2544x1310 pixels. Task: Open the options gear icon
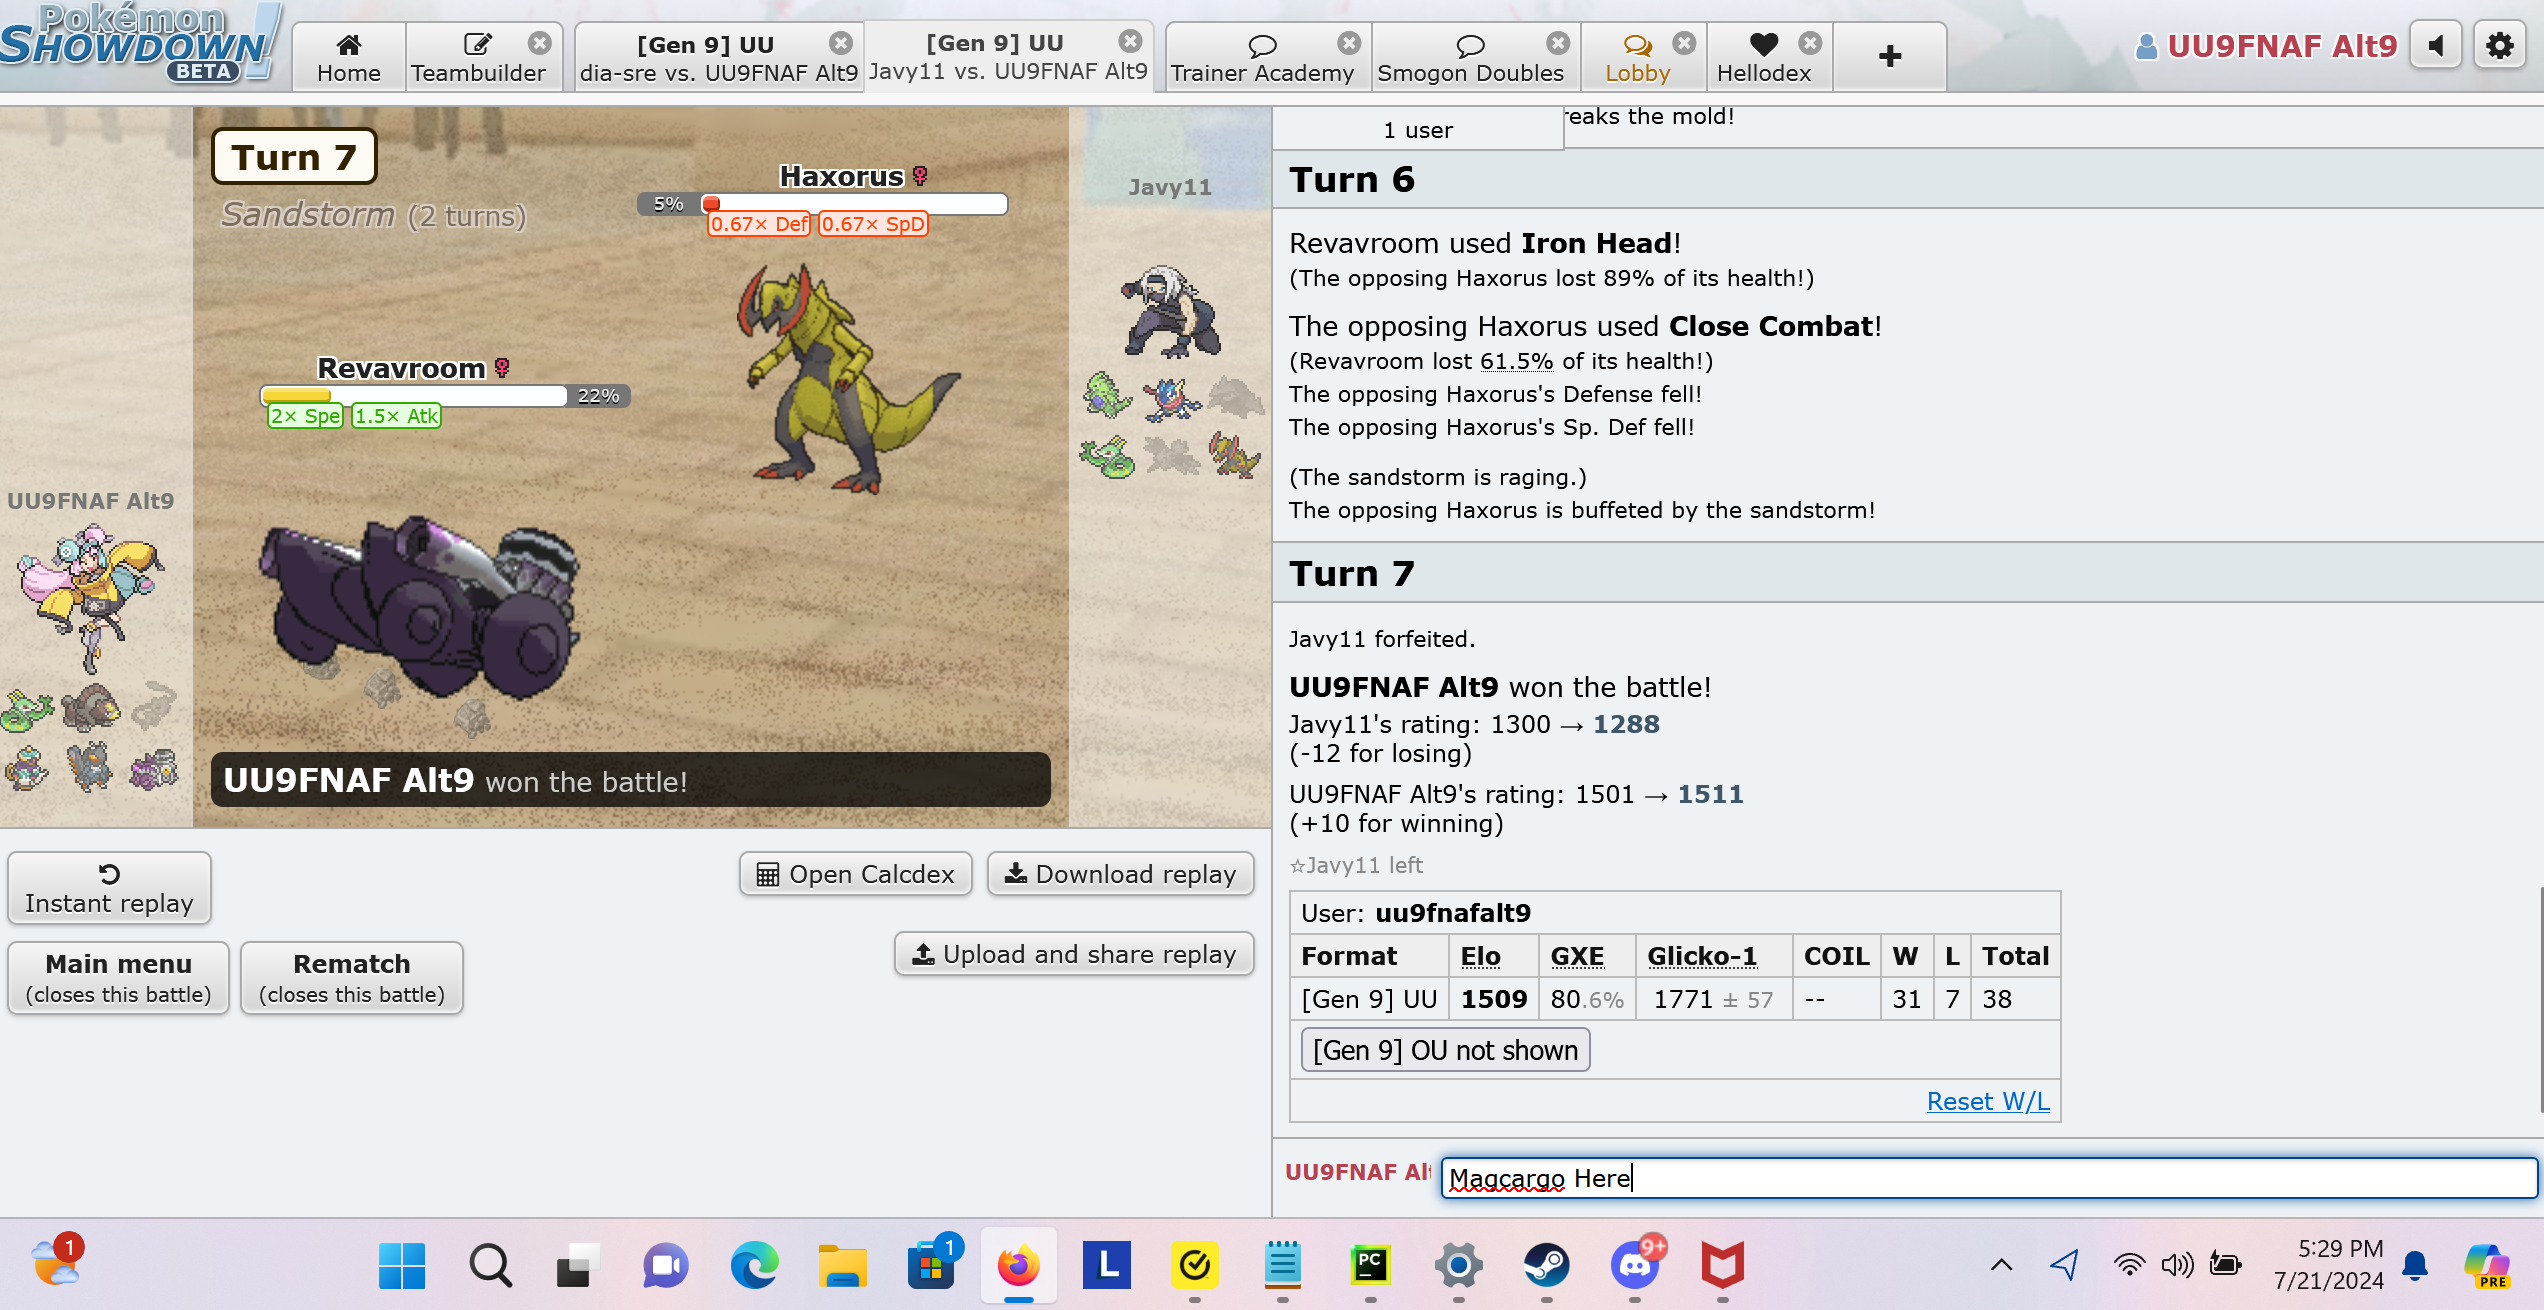click(x=2499, y=46)
